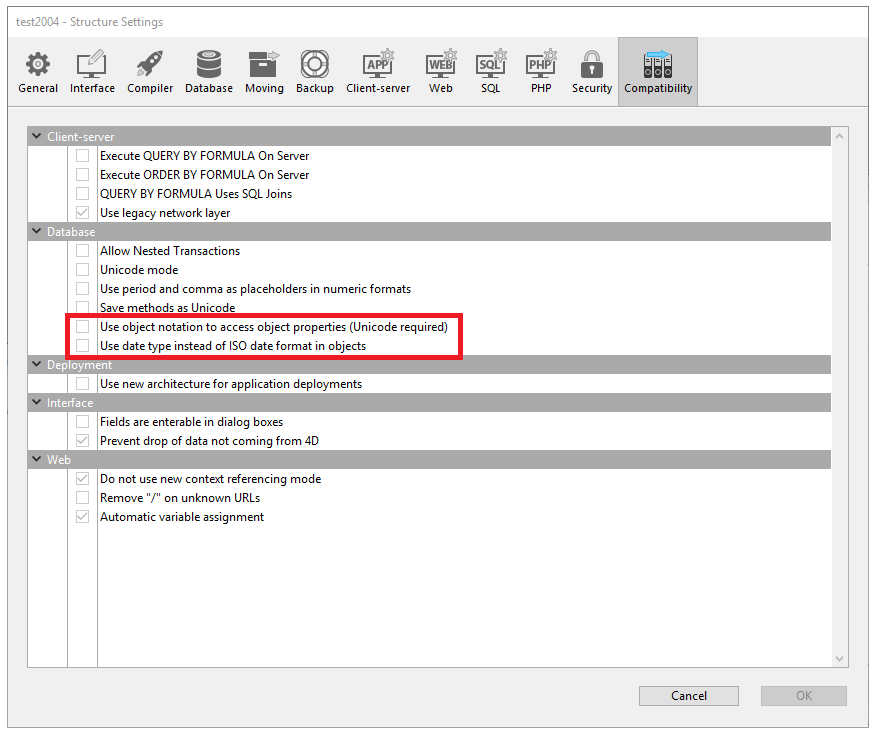Check QUERY BY FORMULA Uses SQL Joins
Image resolution: width=878 pixels, height=736 pixels.
pyautogui.click(x=82, y=194)
